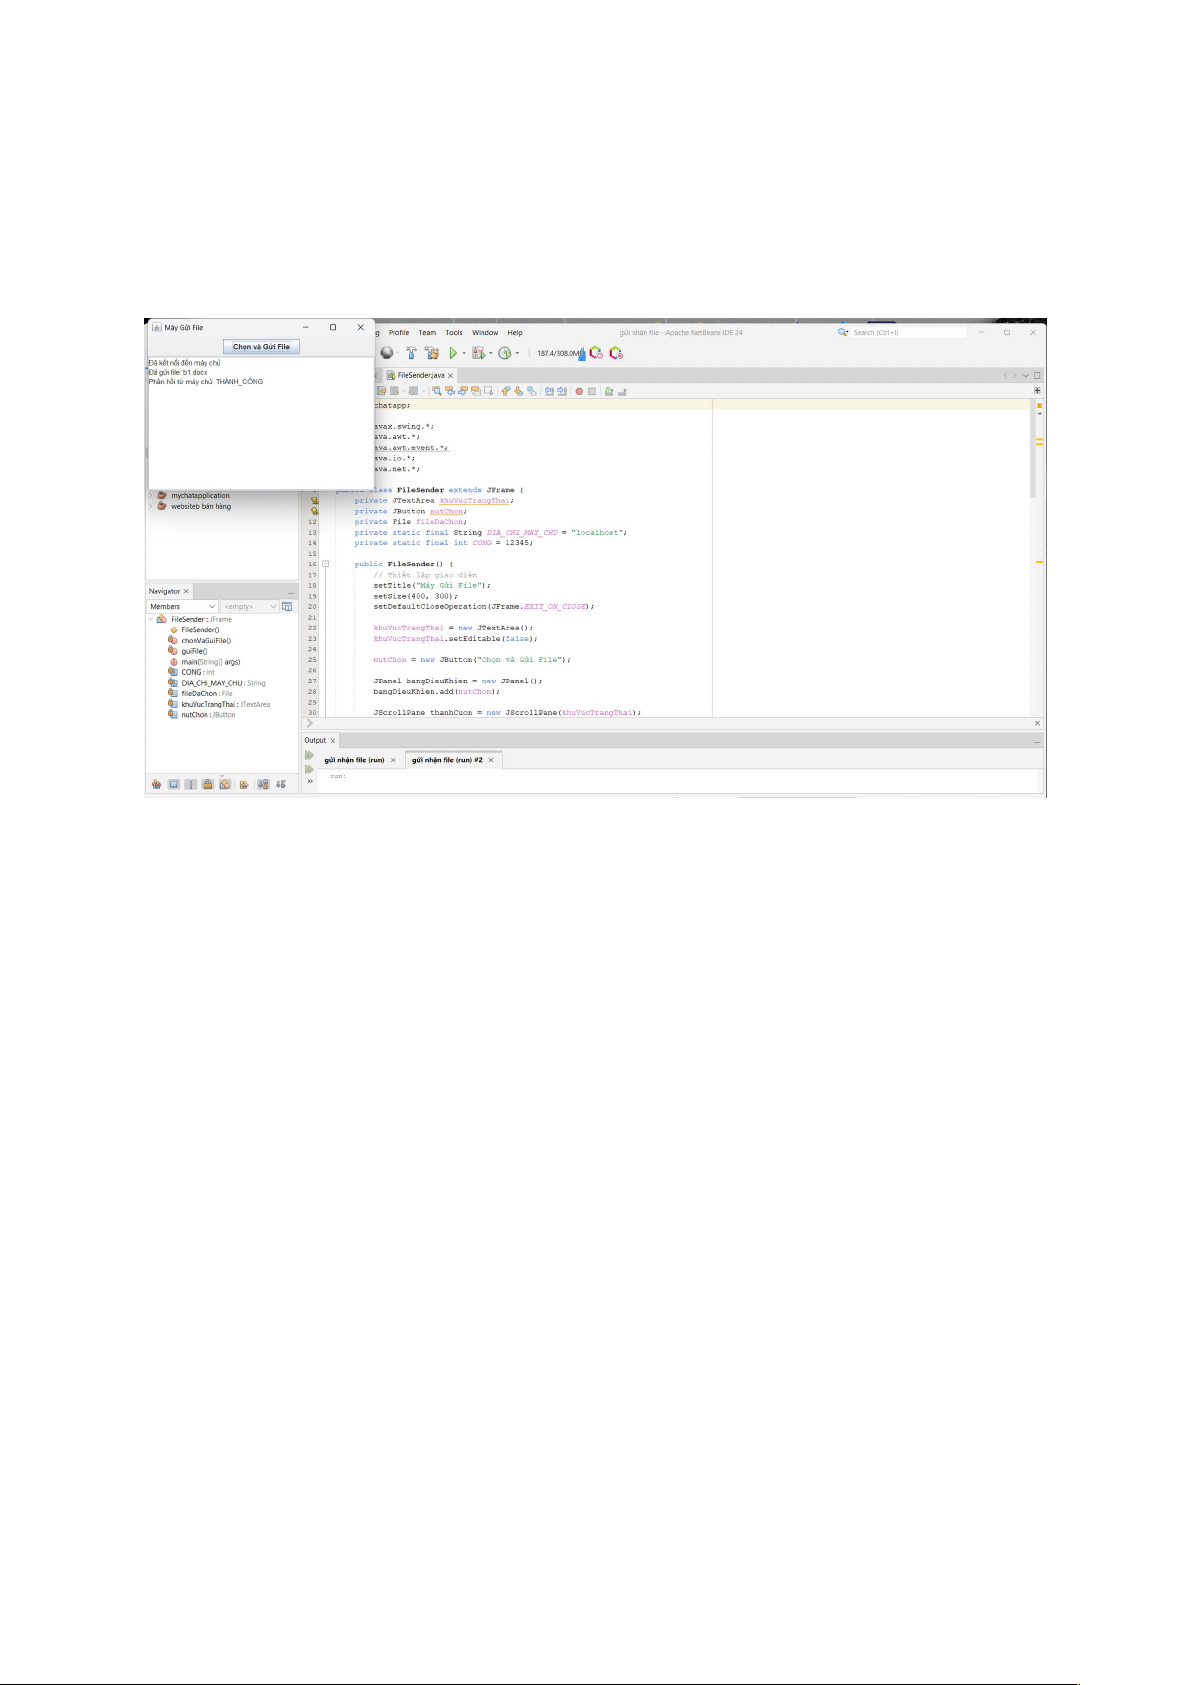Open the Members dropdown in Navigator
Viewport: 1192px width, 1685px height.
pos(182,607)
